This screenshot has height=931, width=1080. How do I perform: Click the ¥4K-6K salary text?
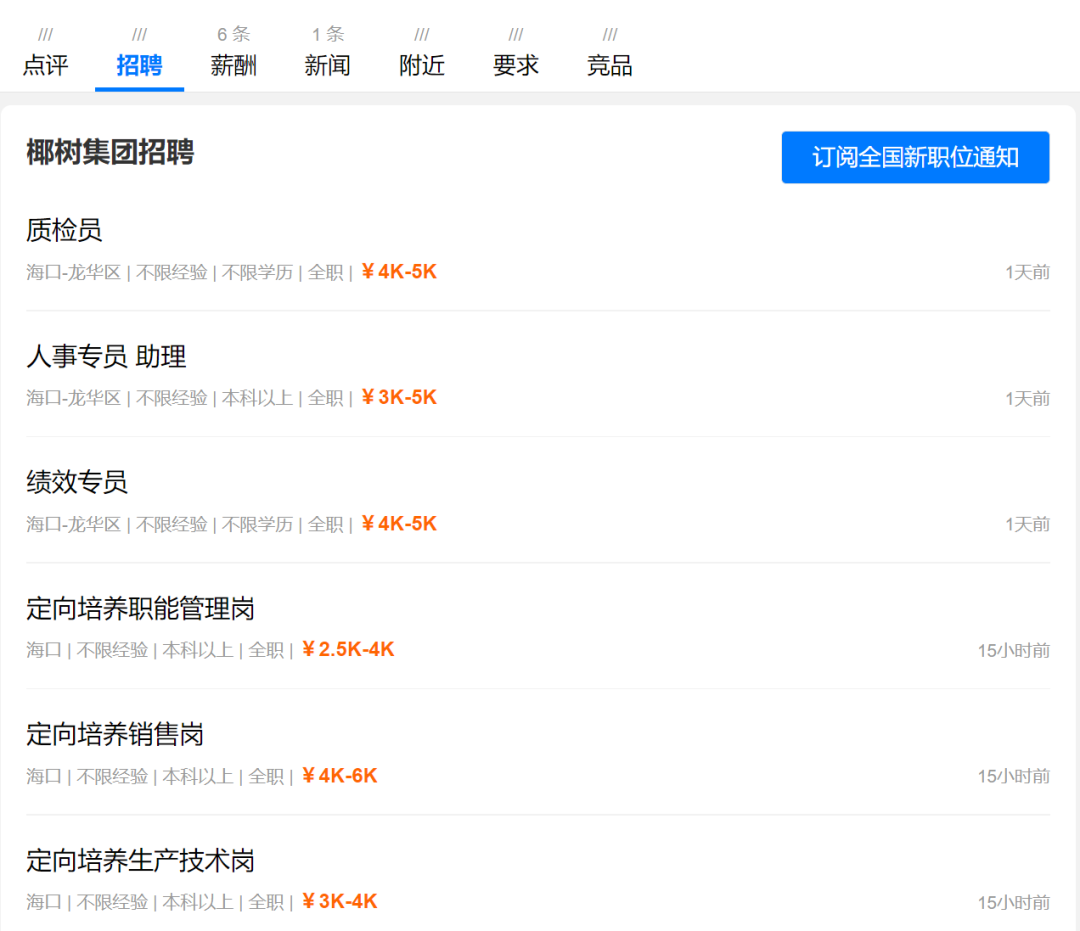tap(340, 776)
